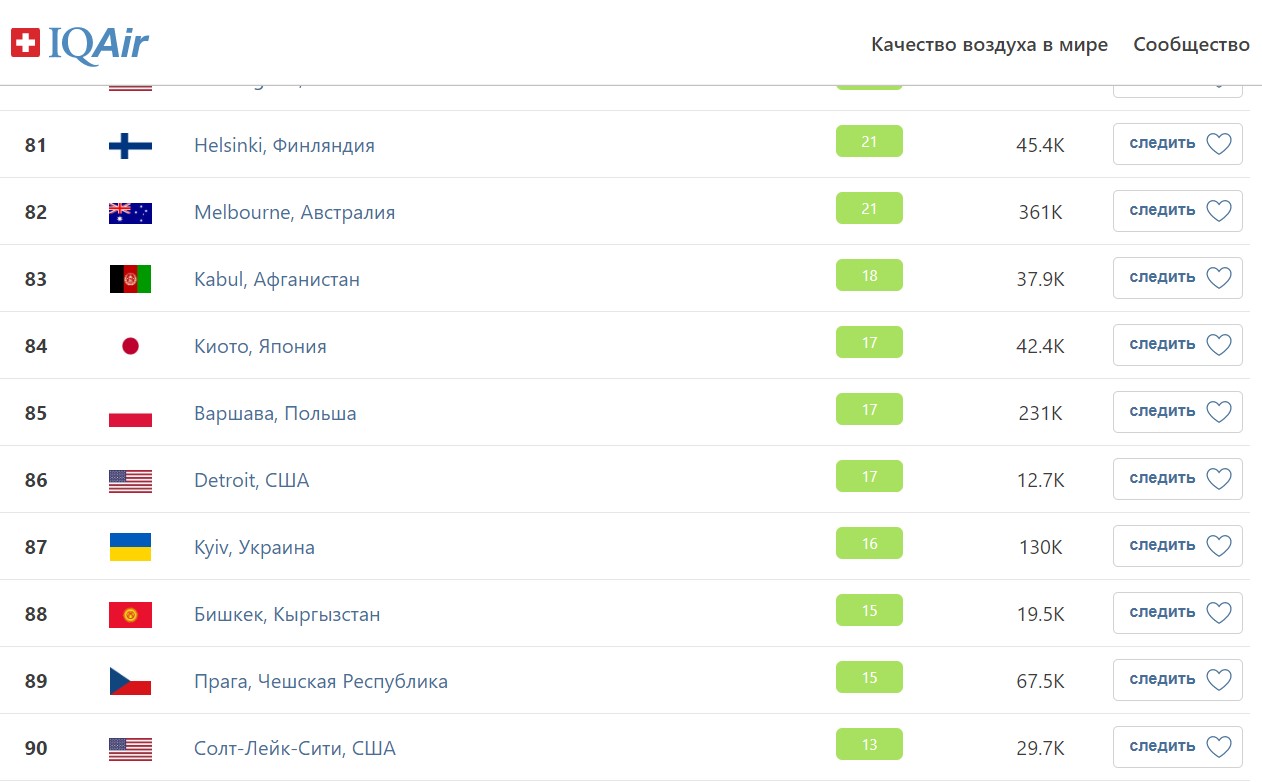Viewport: 1262px width, 782px height.
Task: Click the Japan flag beside Киото
Action: click(130, 346)
